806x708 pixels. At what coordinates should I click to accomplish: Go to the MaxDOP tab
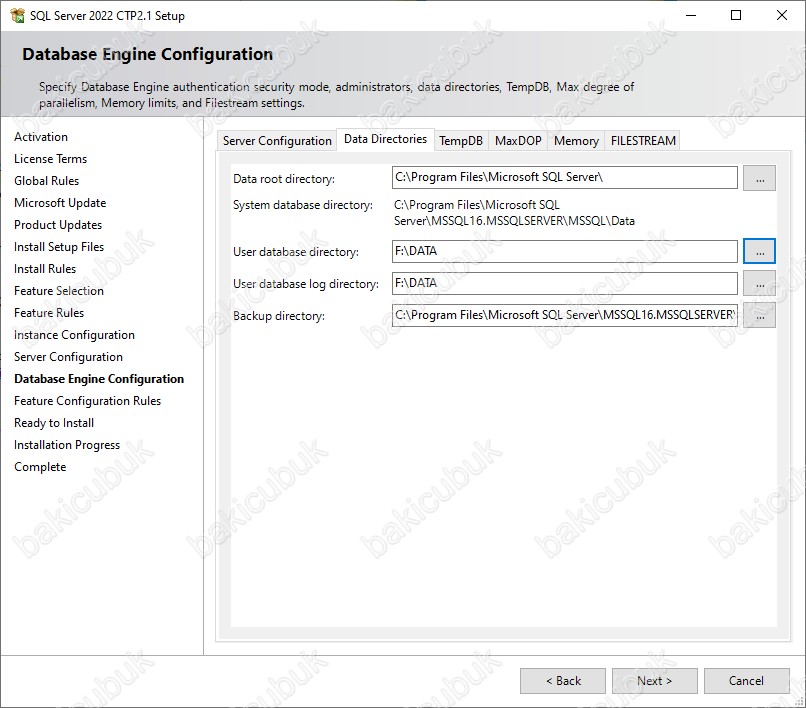pos(518,140)
